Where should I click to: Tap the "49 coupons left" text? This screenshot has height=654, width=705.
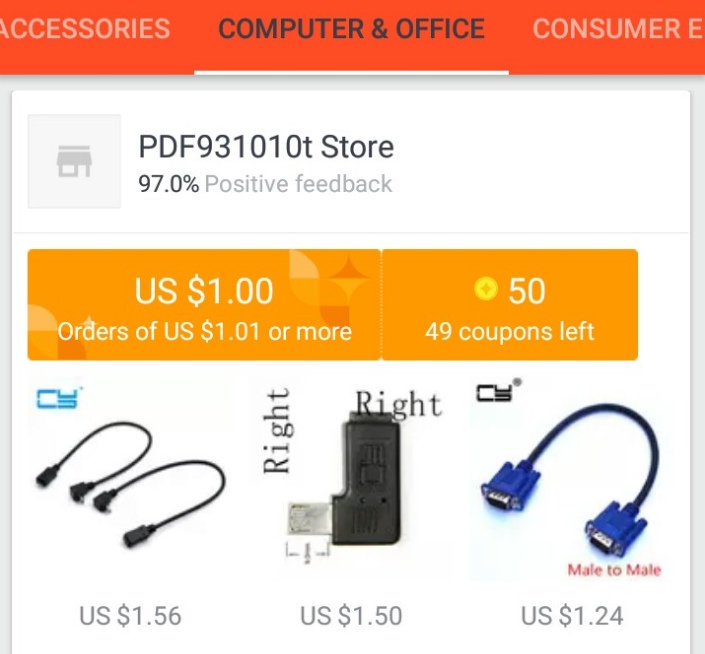tap(510, 332)
